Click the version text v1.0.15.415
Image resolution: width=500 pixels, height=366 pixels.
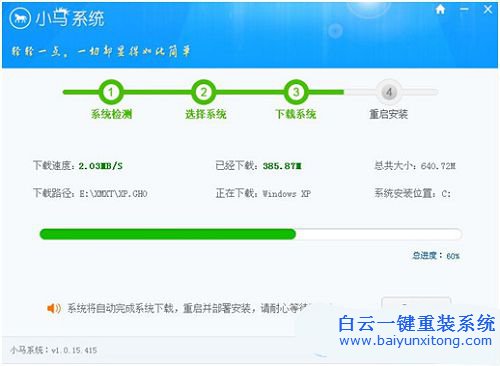(x=74, y=350)
